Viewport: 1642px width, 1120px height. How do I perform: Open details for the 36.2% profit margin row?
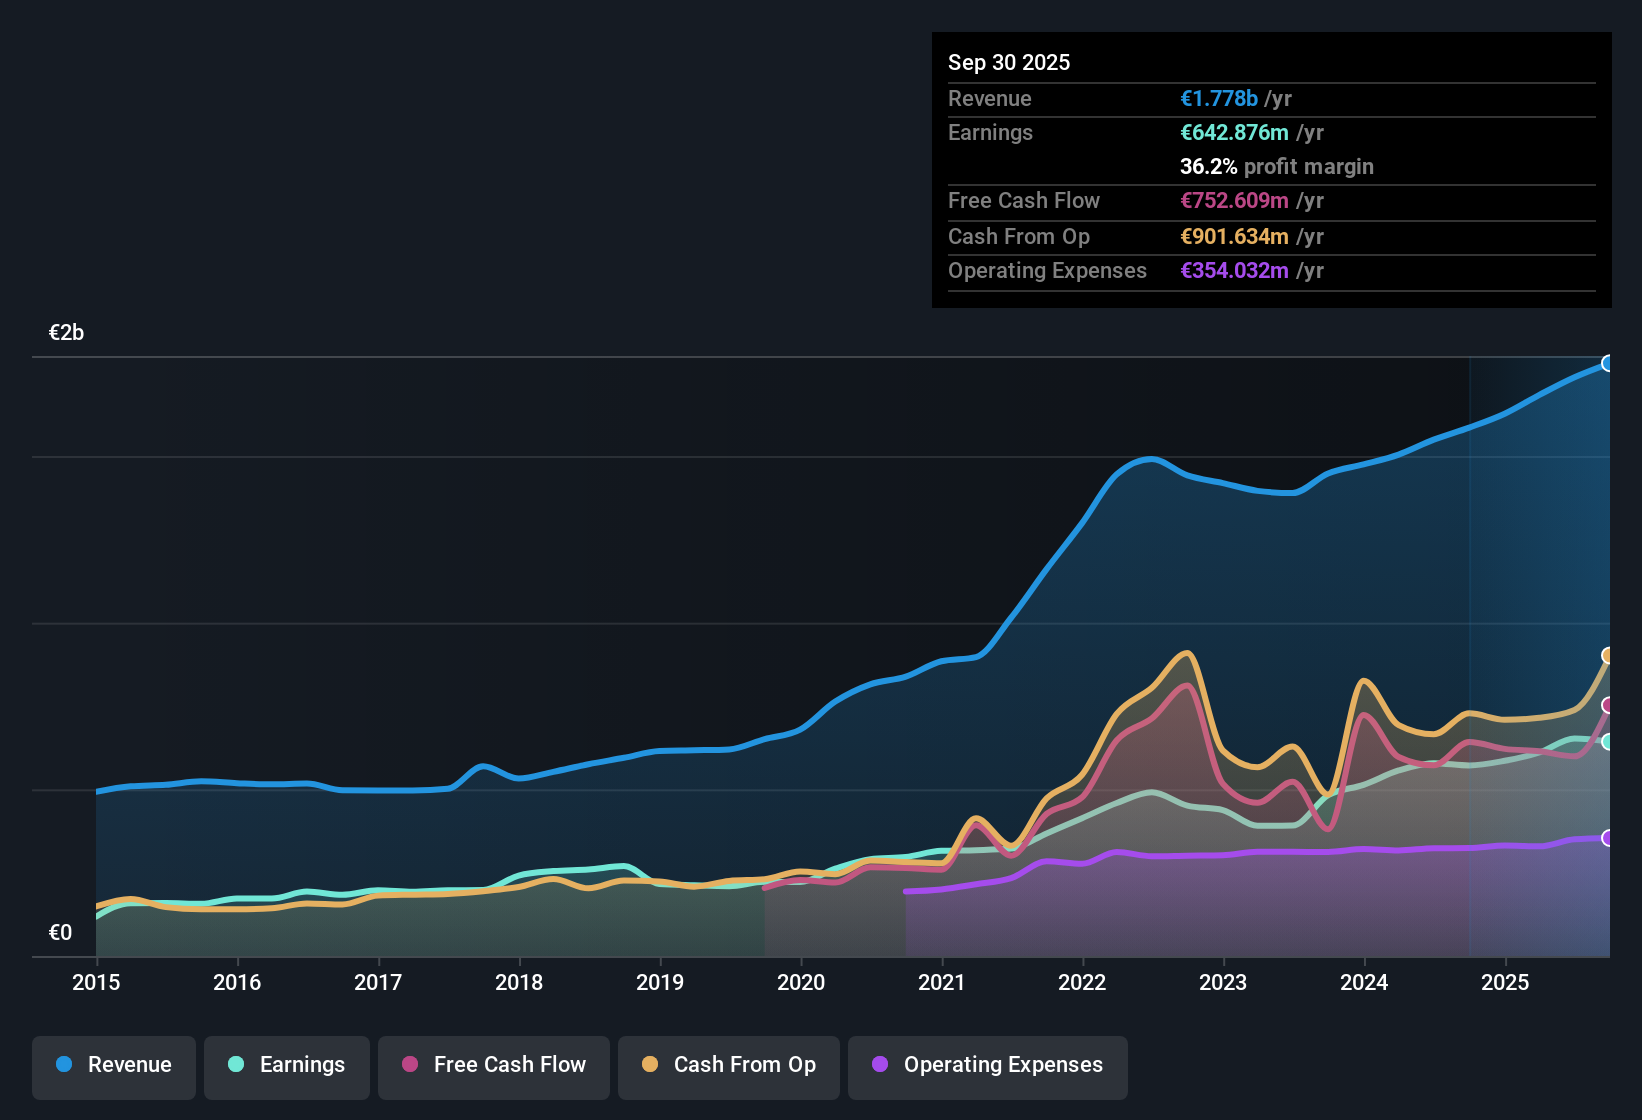click(x=1276, y=166)
